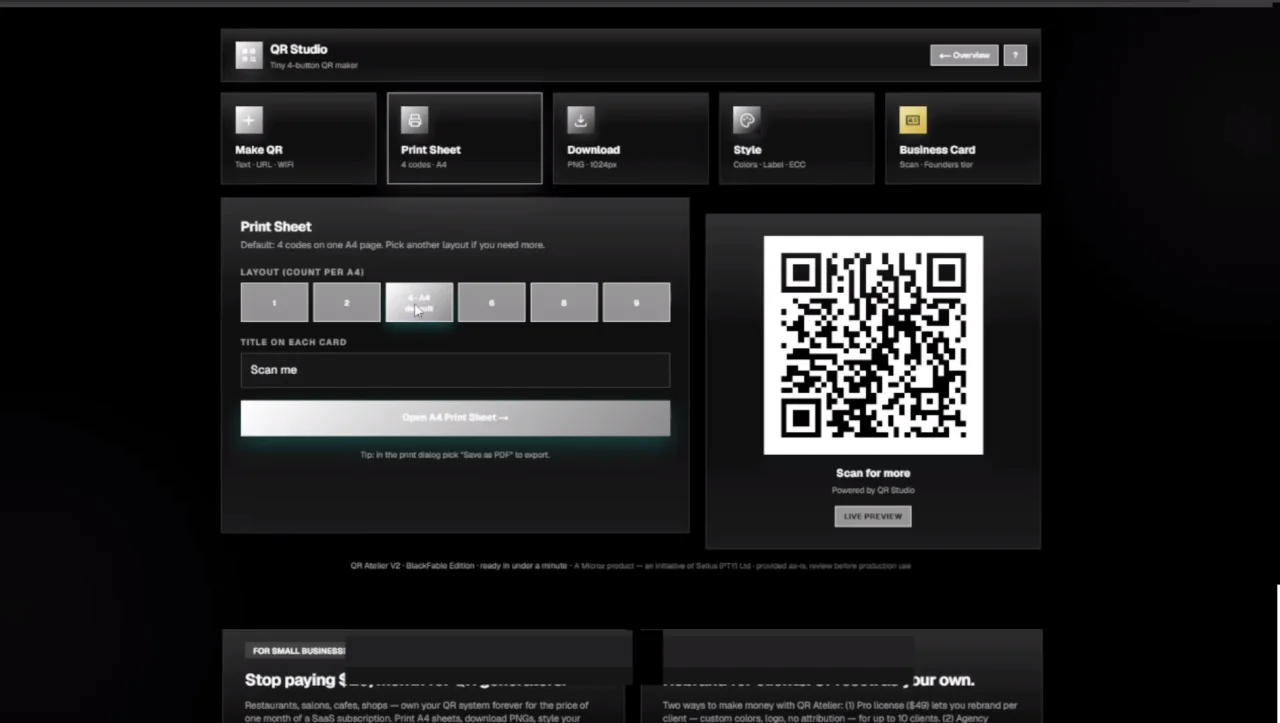Click the "Scan for more" caption
The height and width of the screenshot is (723, 1280).
click(x=873, y=473)
